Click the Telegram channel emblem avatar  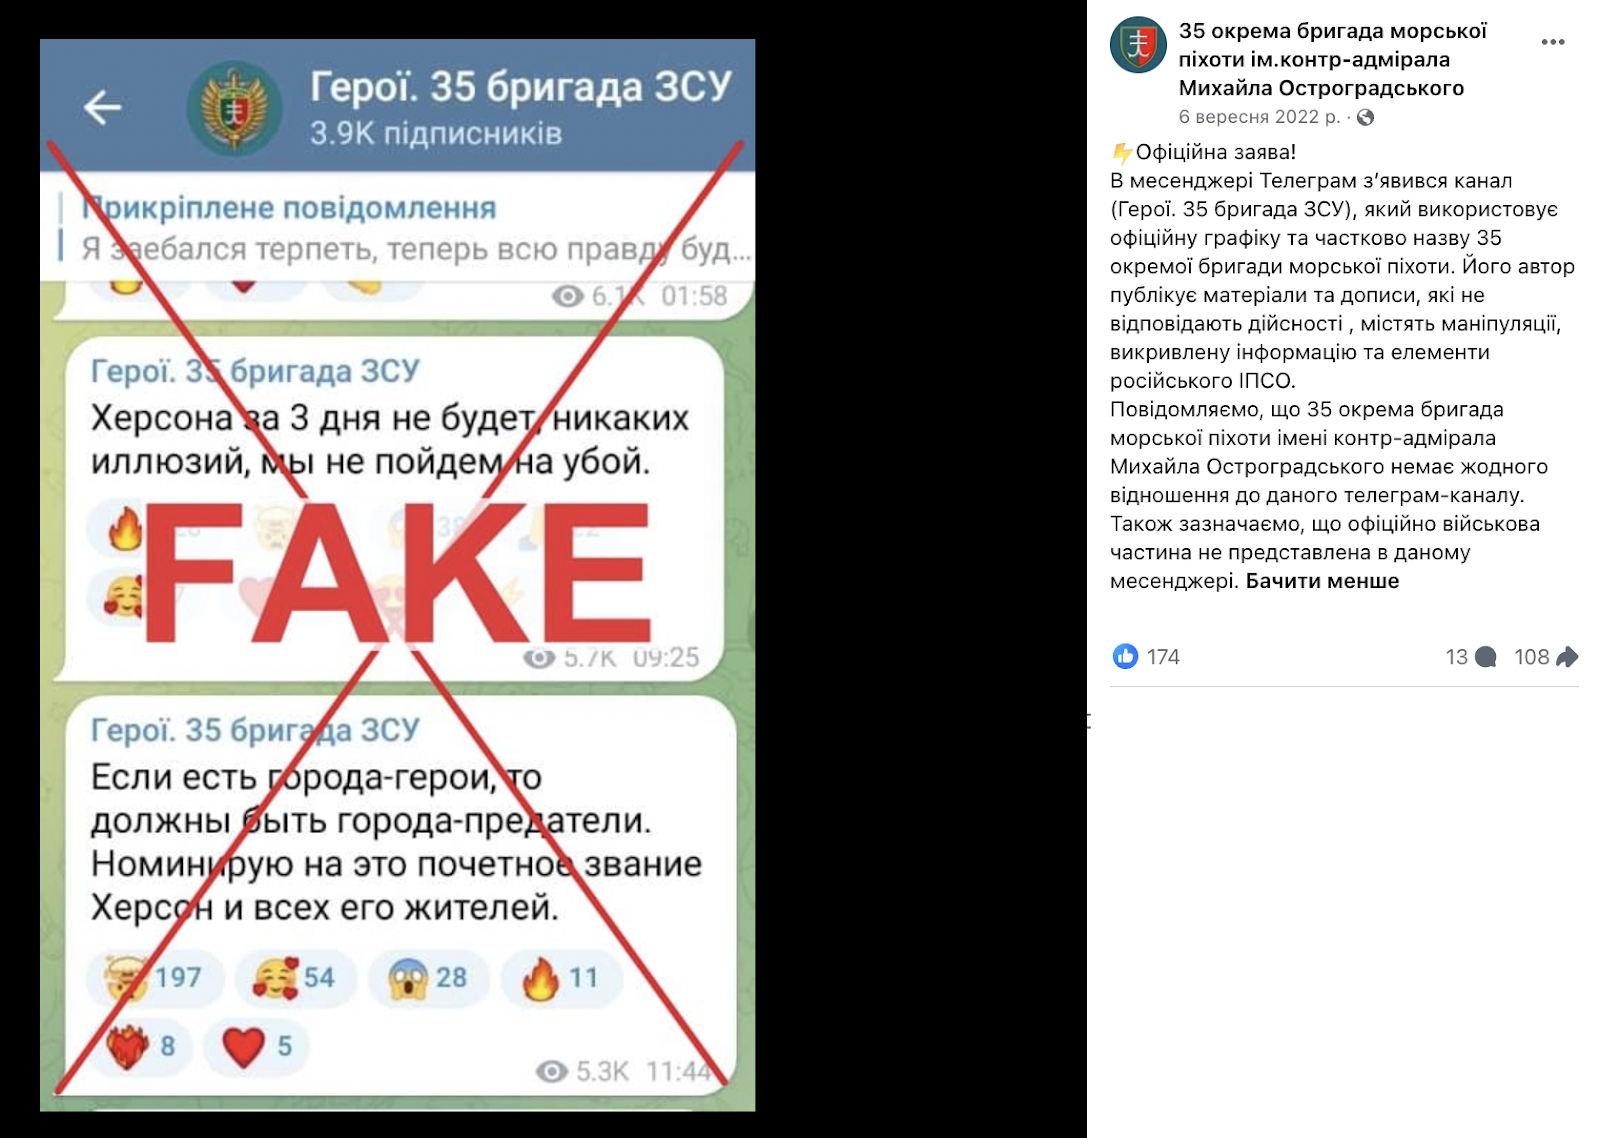tap(235, 108)
